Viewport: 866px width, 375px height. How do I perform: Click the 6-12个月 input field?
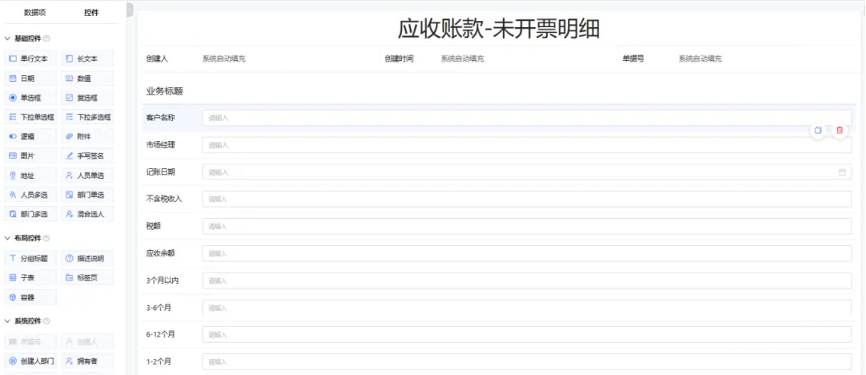(x=526, y=334)
